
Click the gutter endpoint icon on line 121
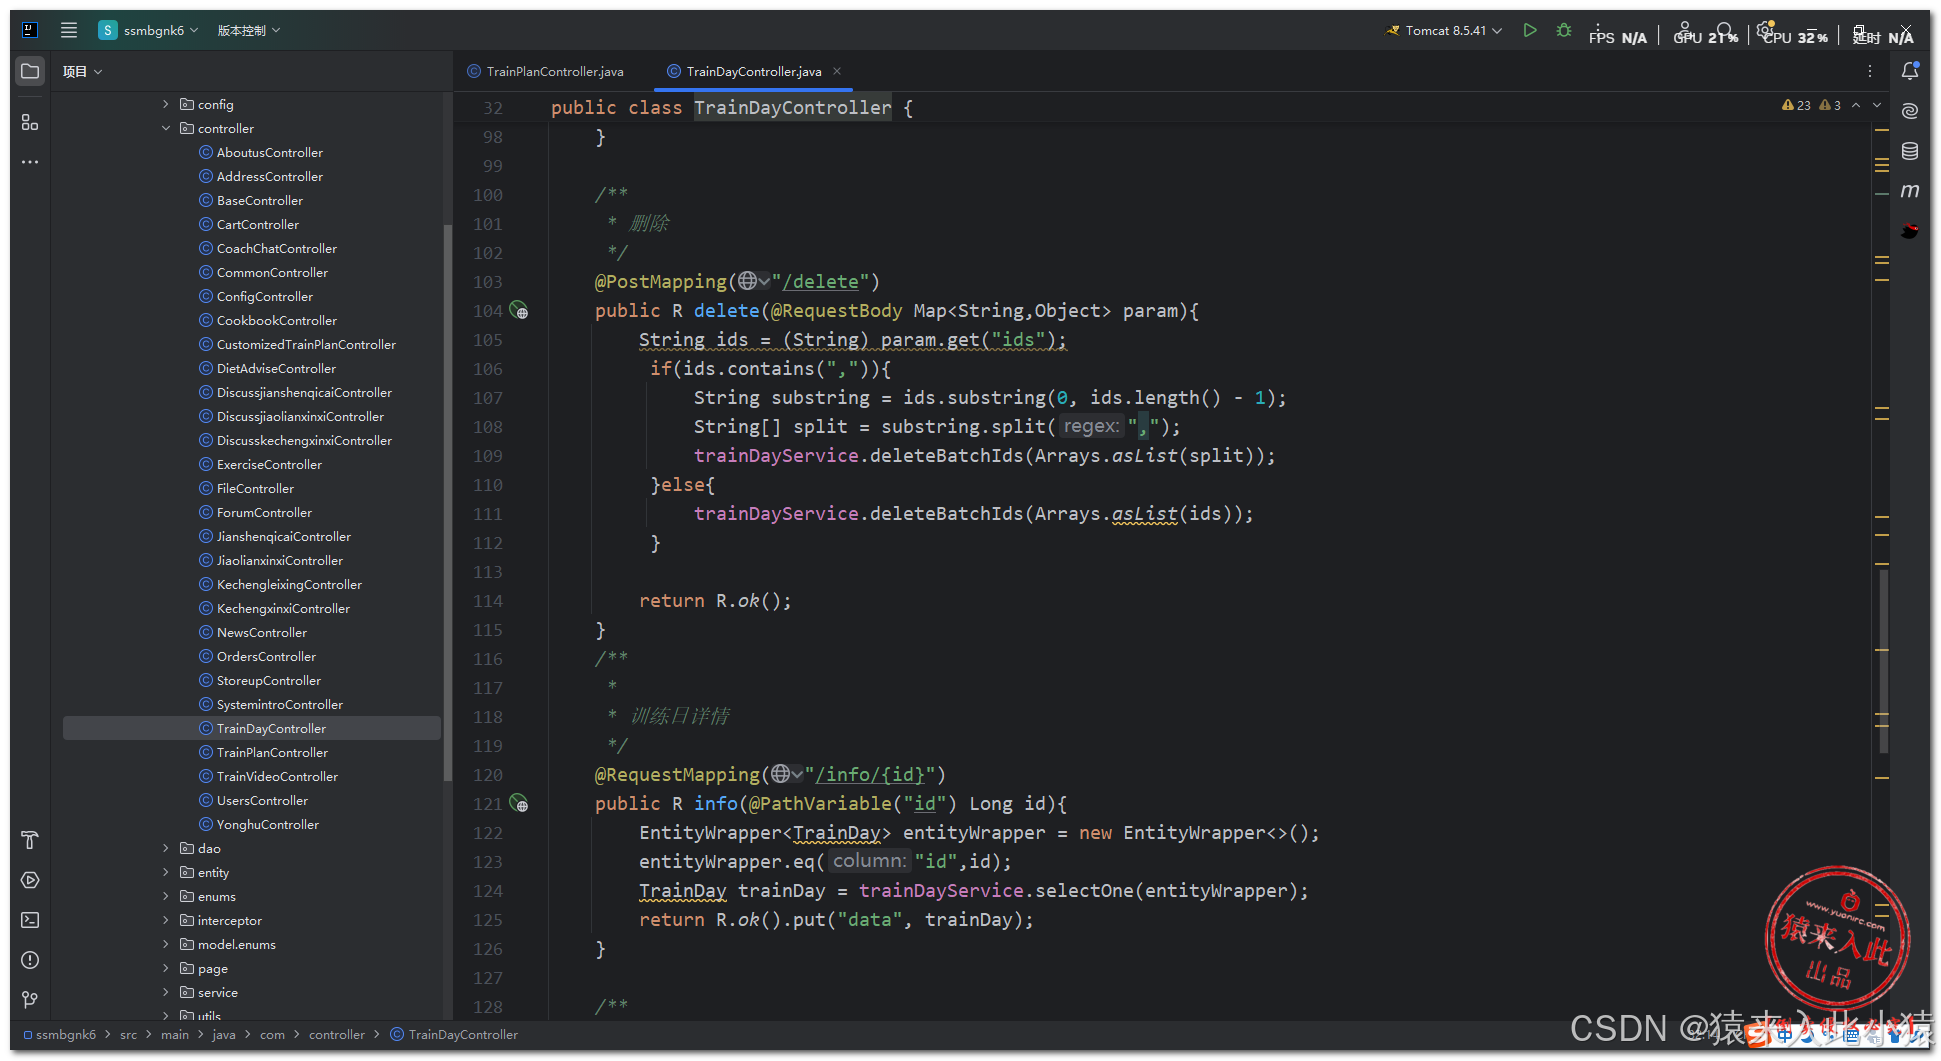pos(519,803)
